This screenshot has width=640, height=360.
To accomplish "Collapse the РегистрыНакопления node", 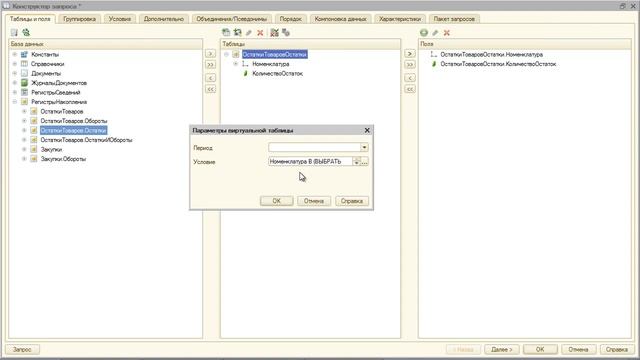I will coord(15,102).
